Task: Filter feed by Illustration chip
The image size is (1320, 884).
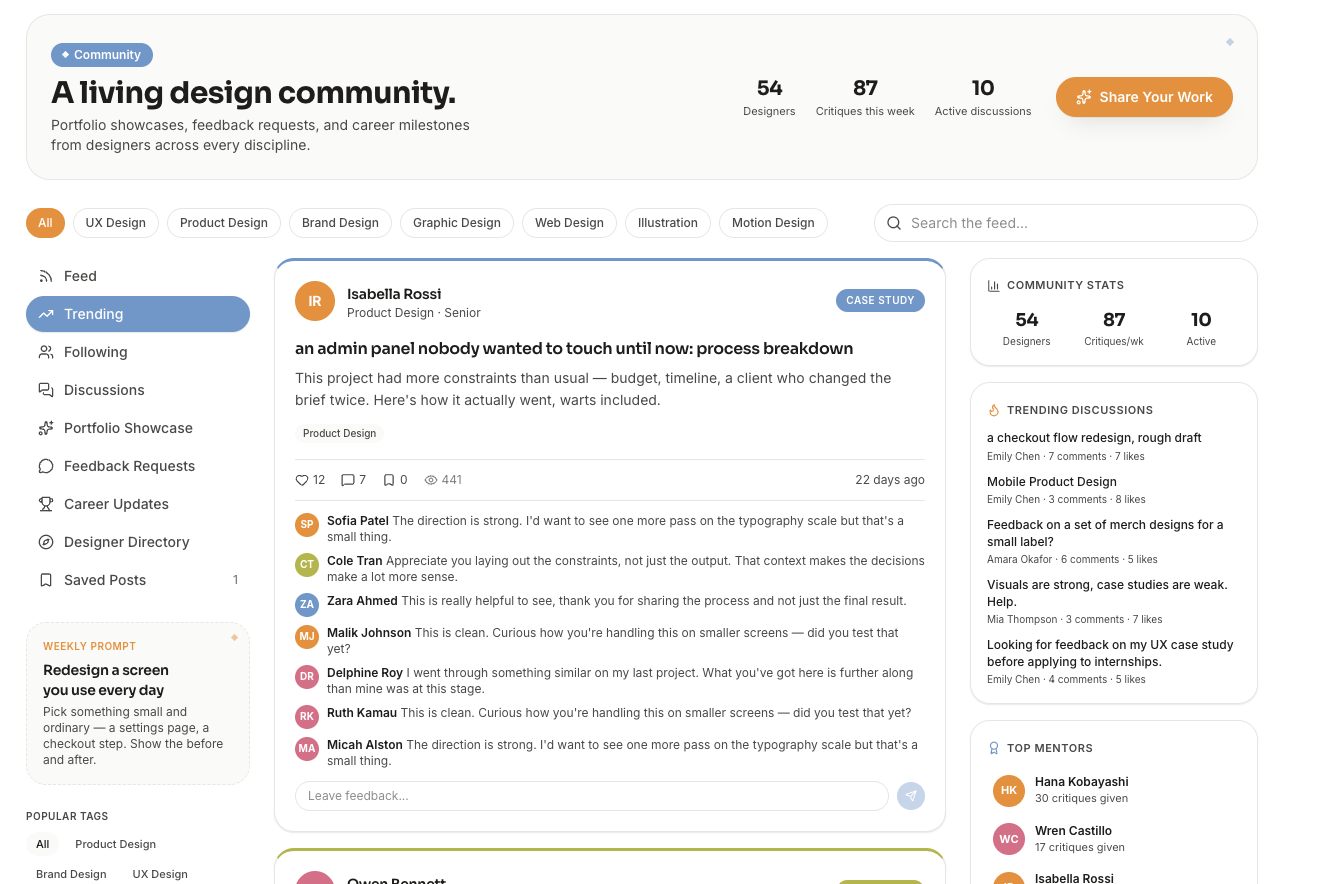Action: coord(668,223)
